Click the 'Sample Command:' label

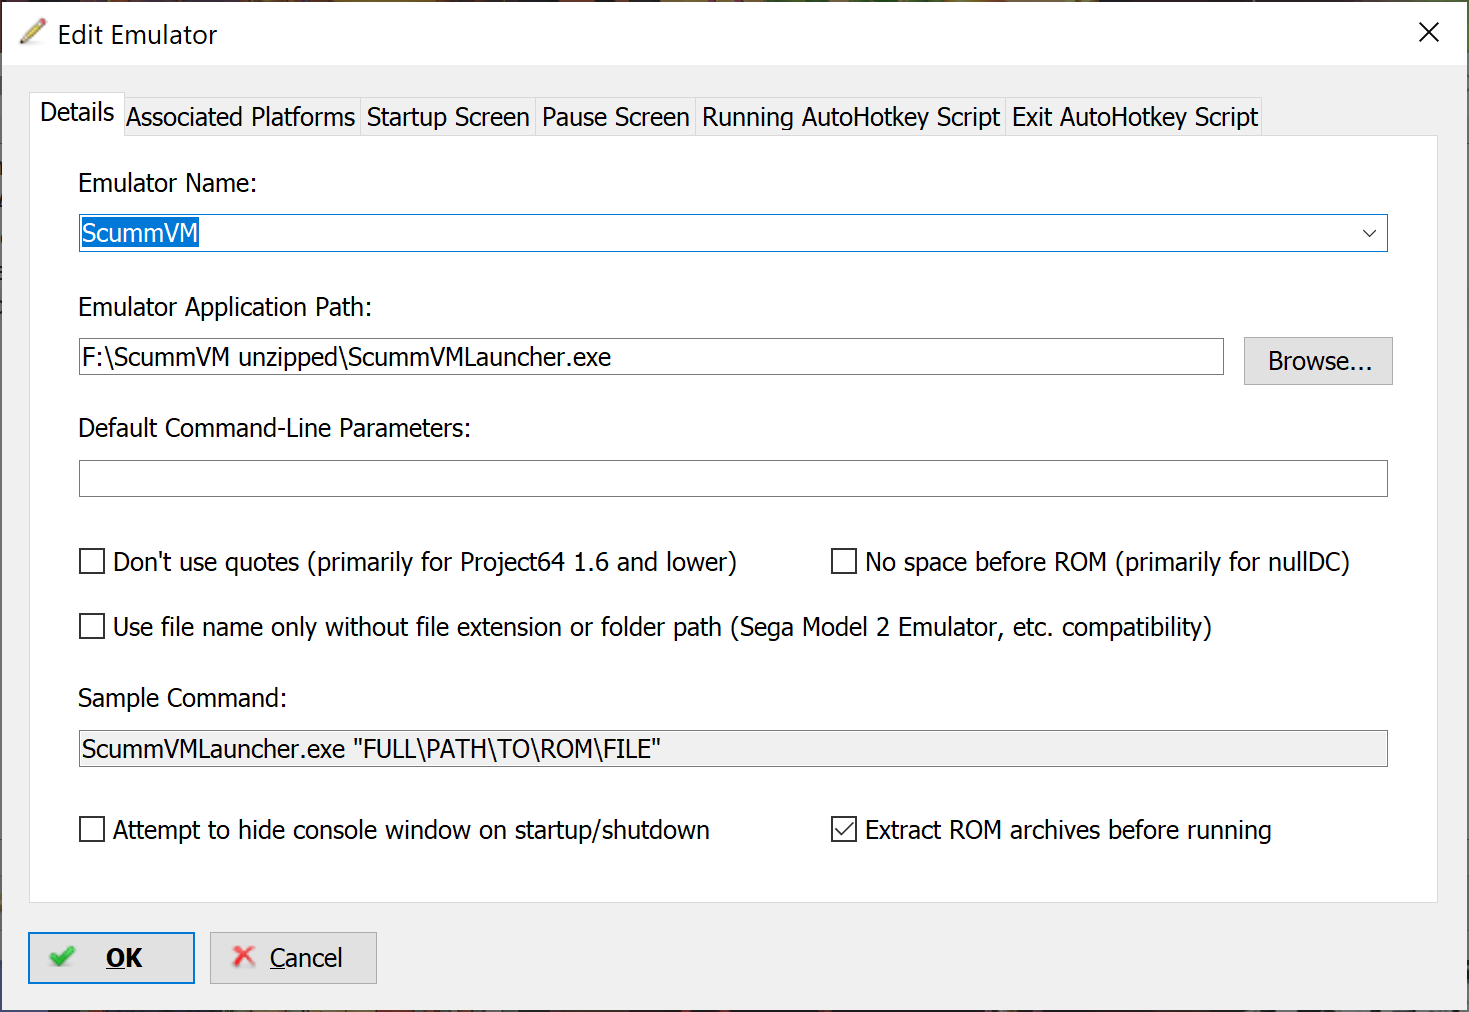pos(182,698)
